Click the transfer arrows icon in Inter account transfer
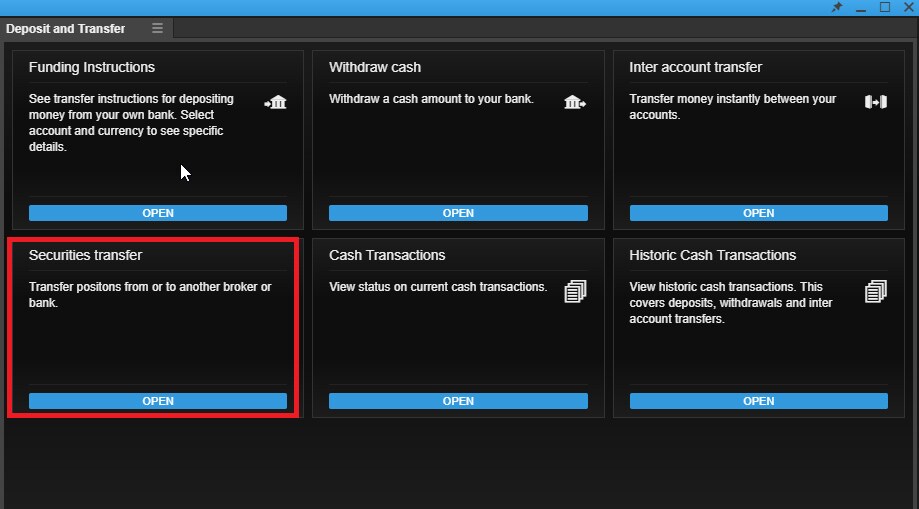Image resolution: width=919 pixels, height=509 pixels. point(876,102)
